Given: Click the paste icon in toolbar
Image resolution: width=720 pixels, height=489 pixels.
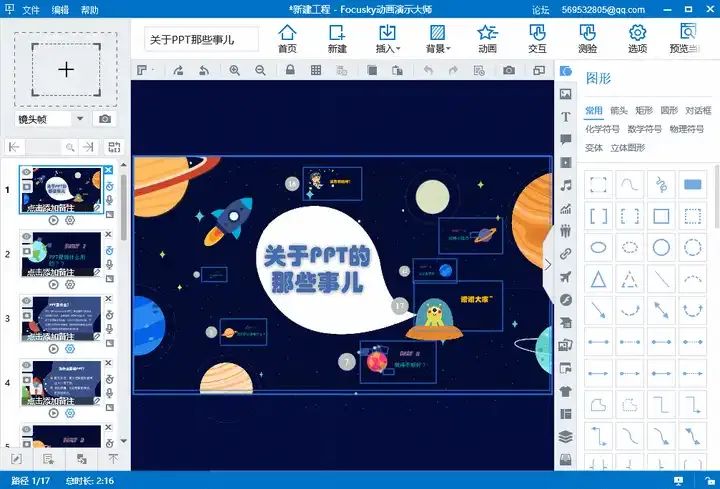Looking at the screenshot, I should (x=397, y=70).
